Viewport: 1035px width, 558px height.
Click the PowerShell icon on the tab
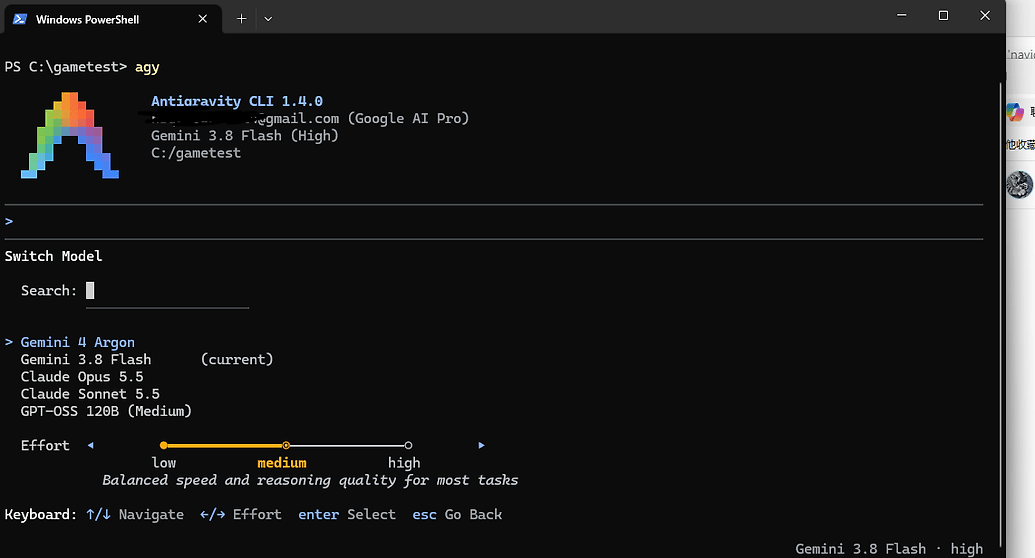pyautogui.click(x=20, y=19)
